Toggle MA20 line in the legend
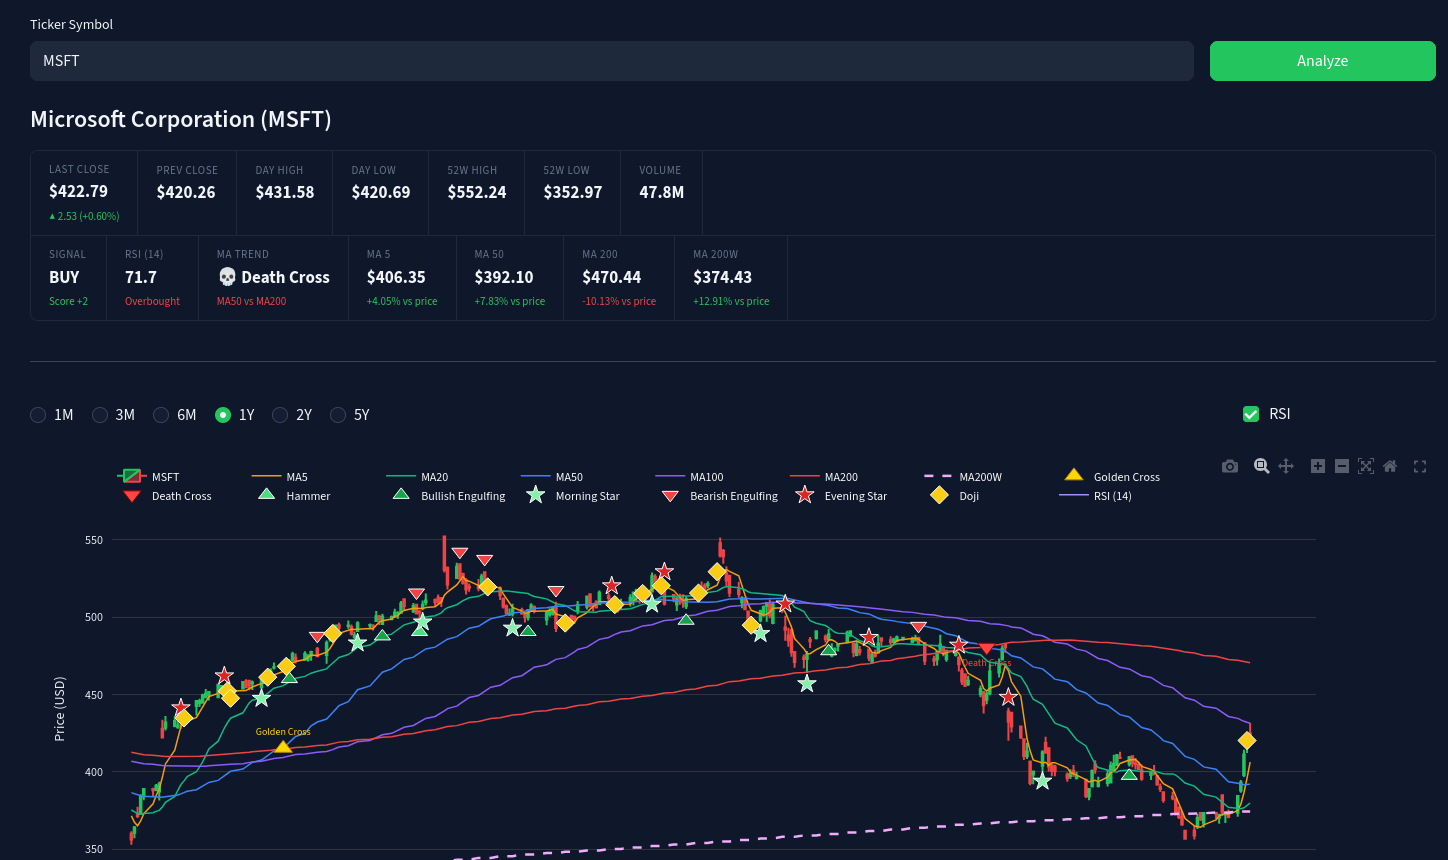 click(416, 477)
